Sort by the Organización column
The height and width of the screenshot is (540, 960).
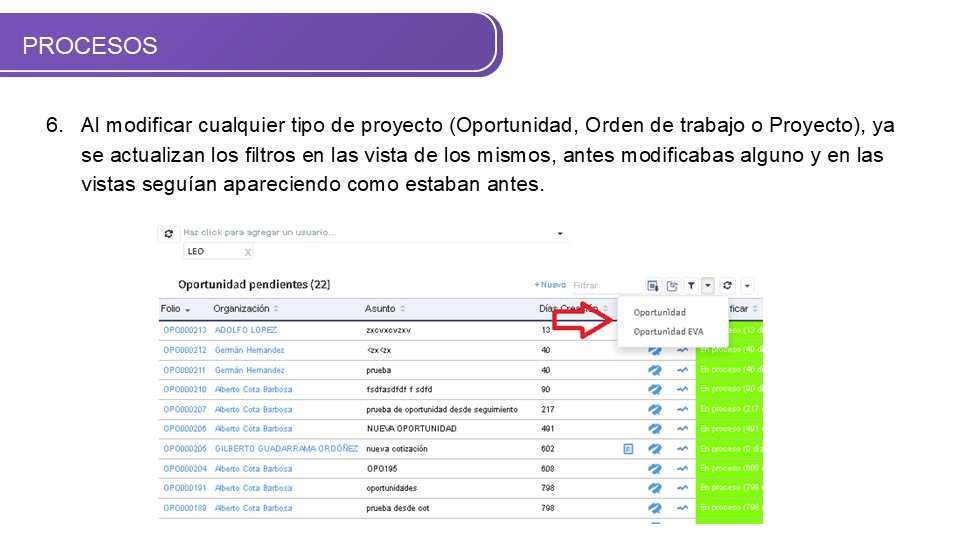246,309
